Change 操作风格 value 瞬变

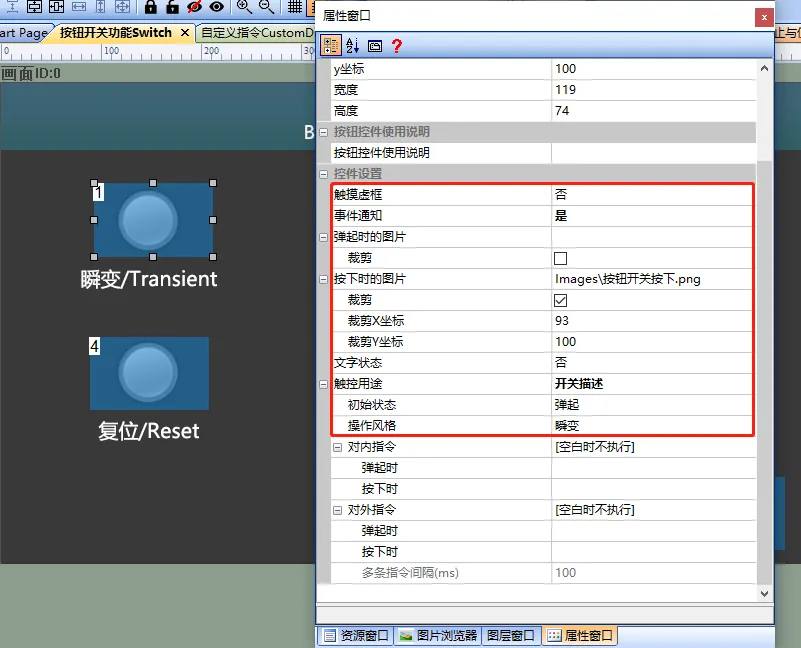(x=652, y=426)
